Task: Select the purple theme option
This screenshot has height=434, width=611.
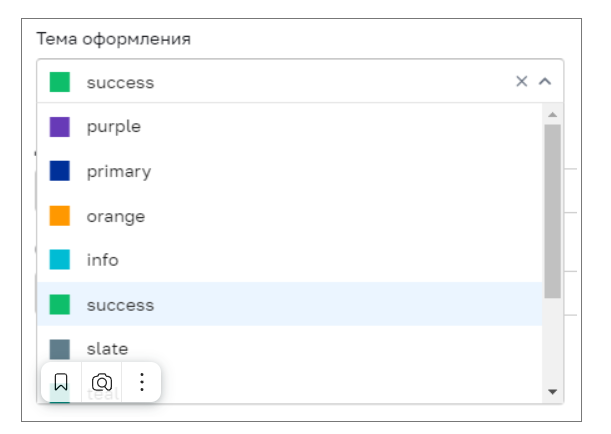Action: point(290,127)
